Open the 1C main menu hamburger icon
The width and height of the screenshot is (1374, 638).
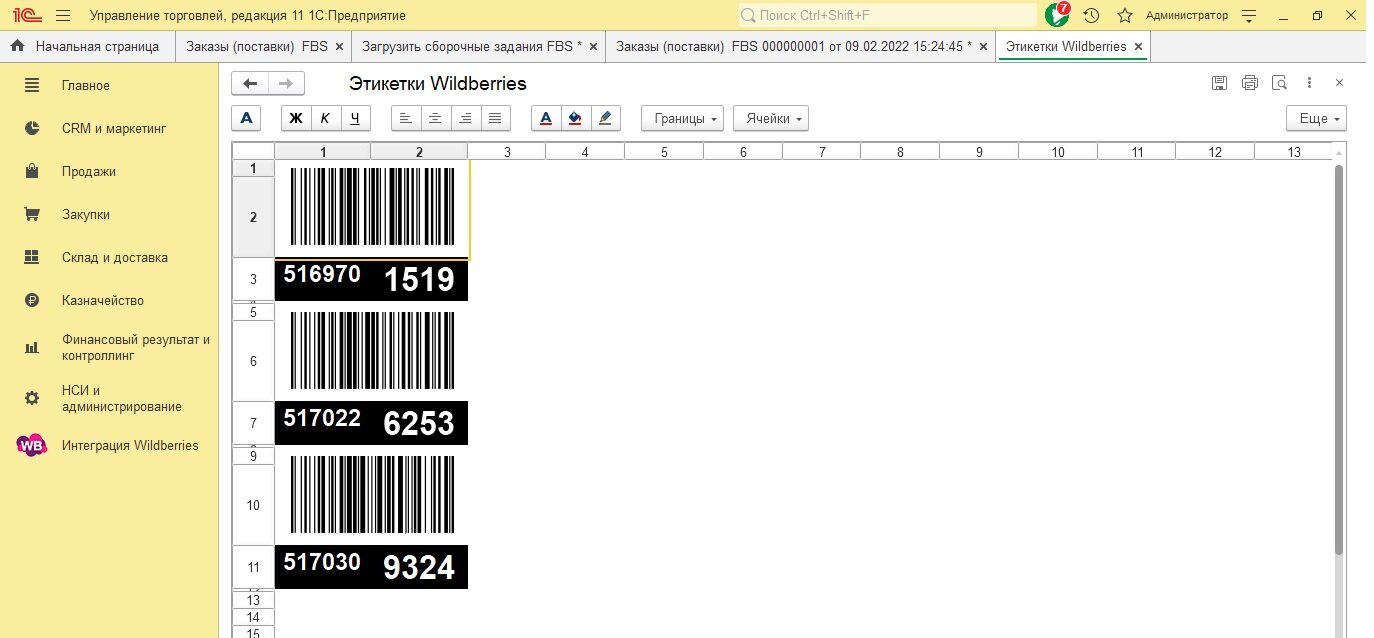tap(63, 15)
